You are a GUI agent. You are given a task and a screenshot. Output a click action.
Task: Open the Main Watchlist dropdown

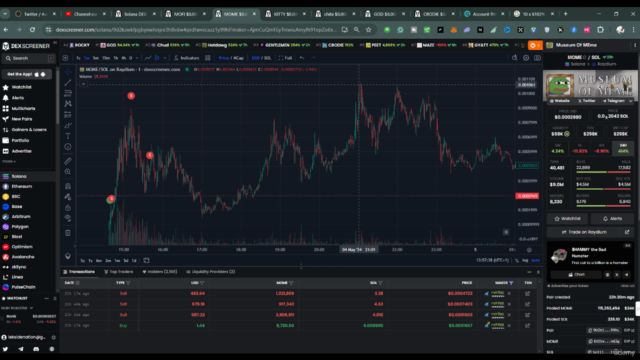coord(17,308)
